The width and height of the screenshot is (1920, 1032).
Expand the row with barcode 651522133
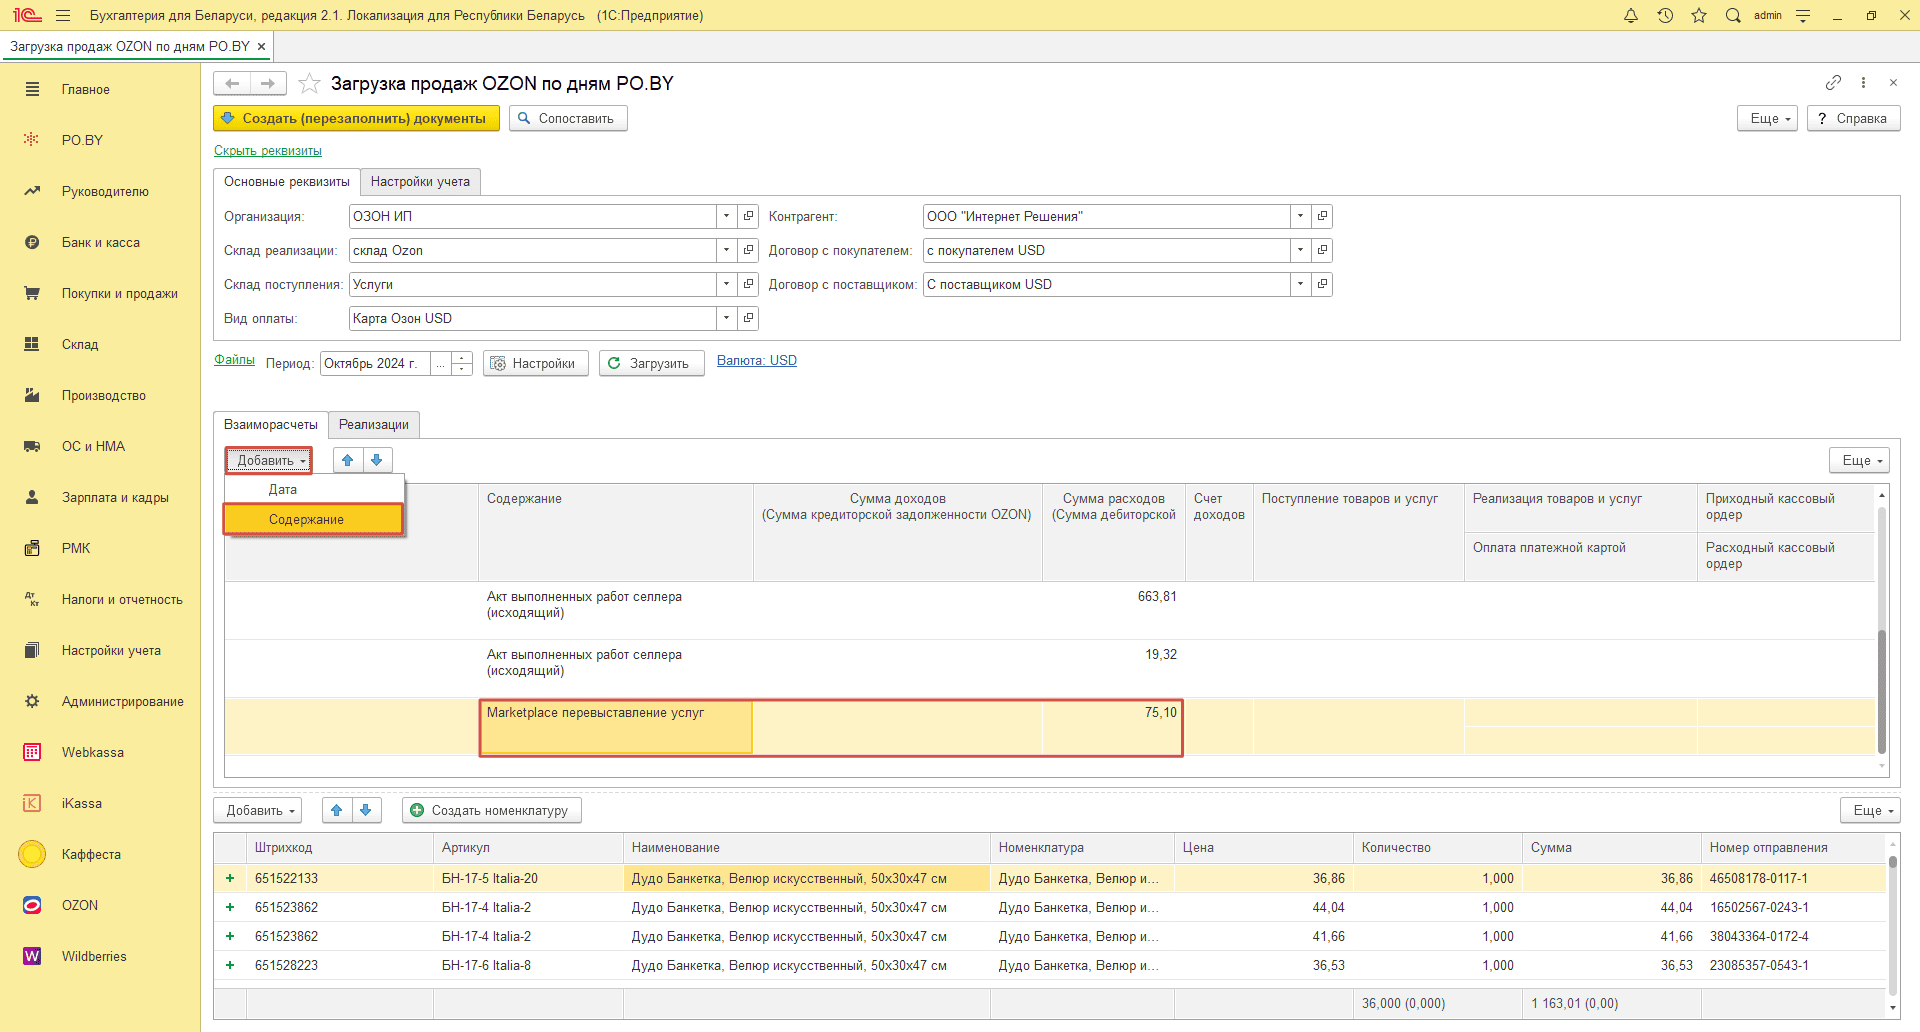click(230, 878)
